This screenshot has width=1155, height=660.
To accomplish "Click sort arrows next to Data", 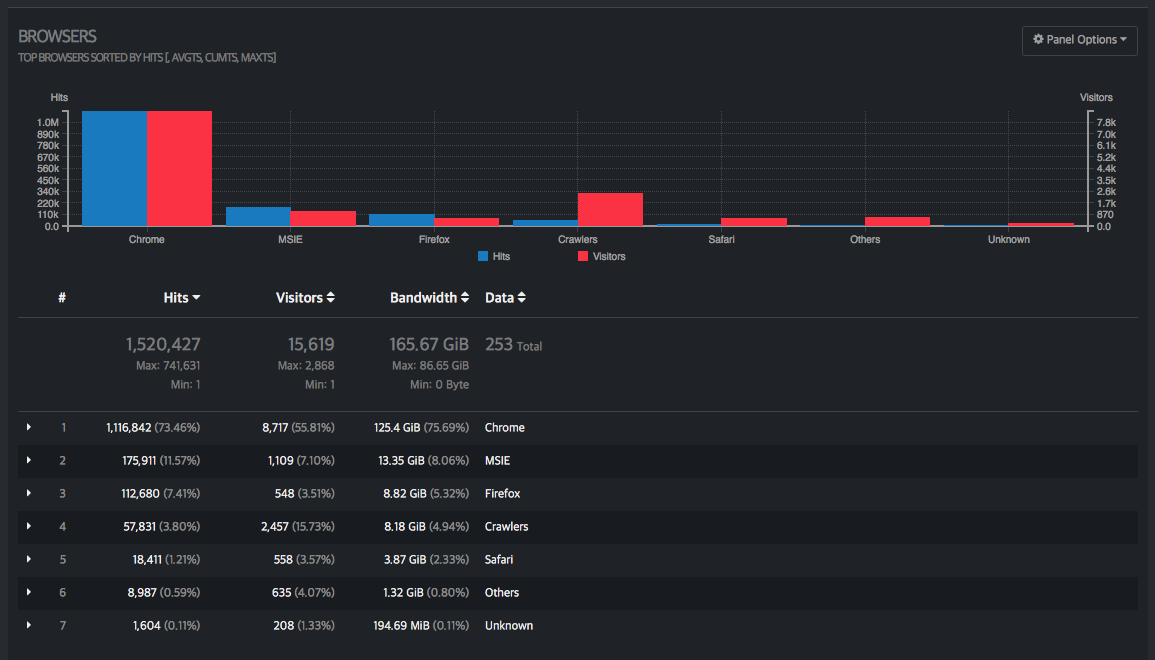I will pos(522,298).
